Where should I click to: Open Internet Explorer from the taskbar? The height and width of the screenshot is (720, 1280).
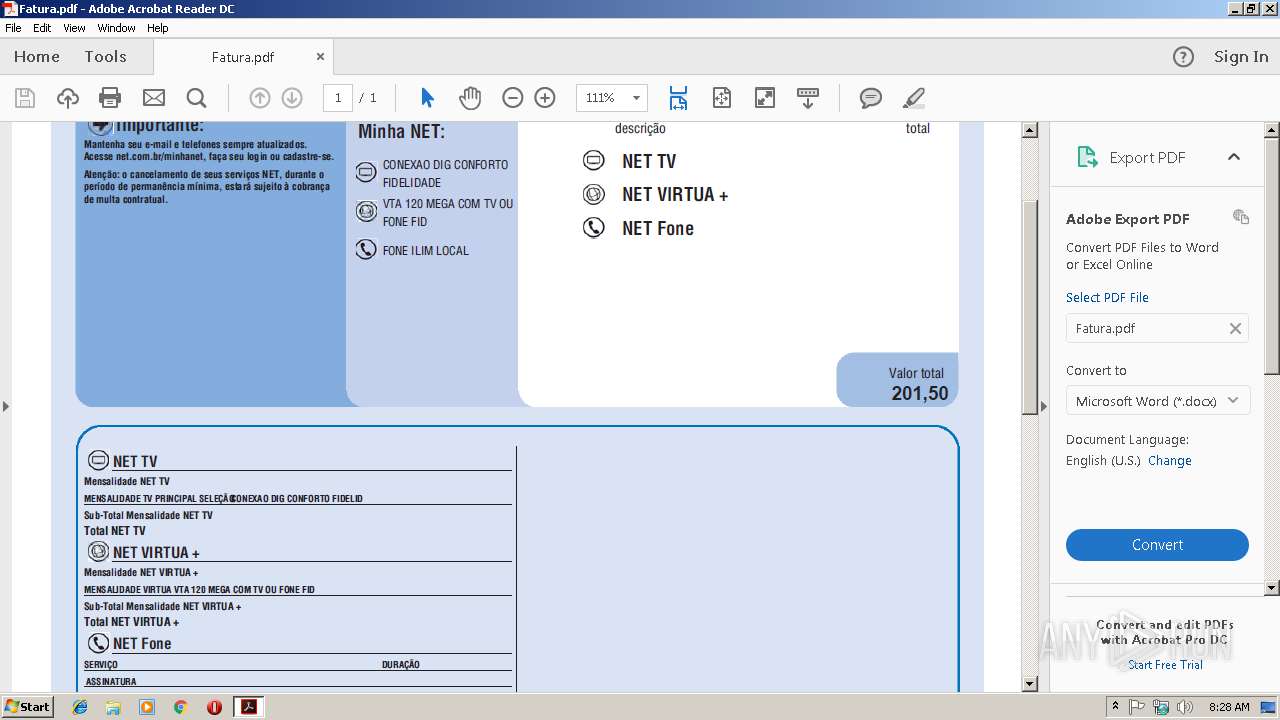(x=80, y=707)
